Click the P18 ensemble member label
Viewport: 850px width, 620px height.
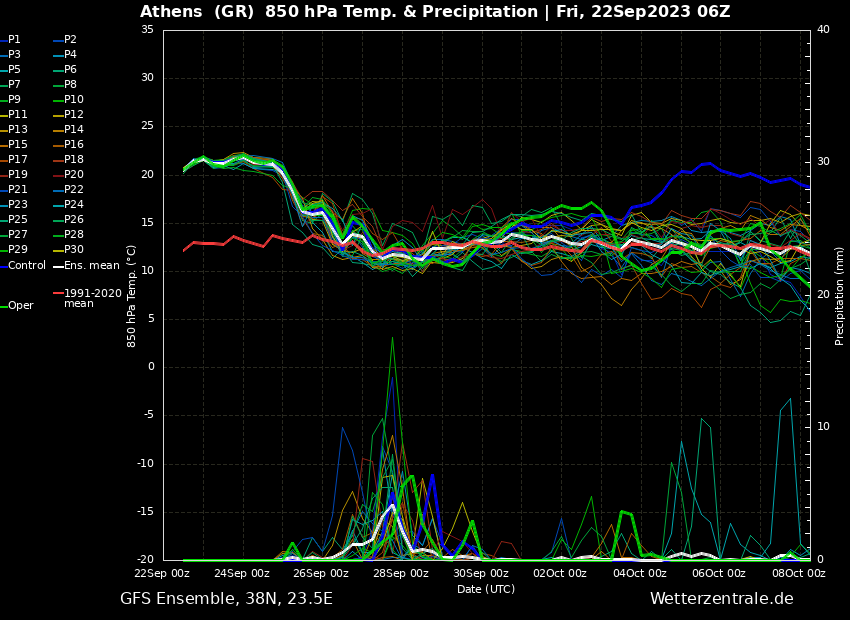coord(74,160)
